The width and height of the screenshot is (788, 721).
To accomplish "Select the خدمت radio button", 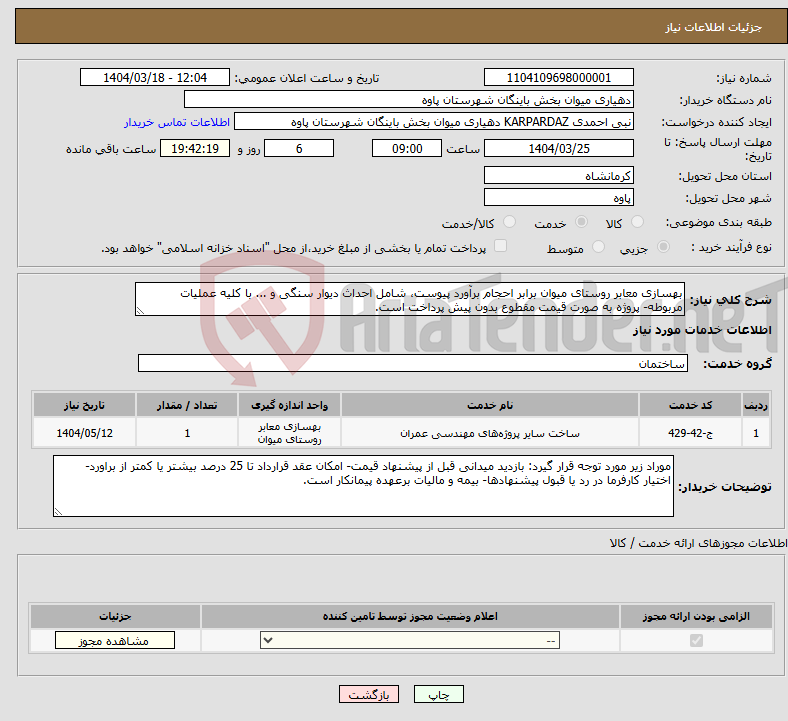I will tap(581, 222).
